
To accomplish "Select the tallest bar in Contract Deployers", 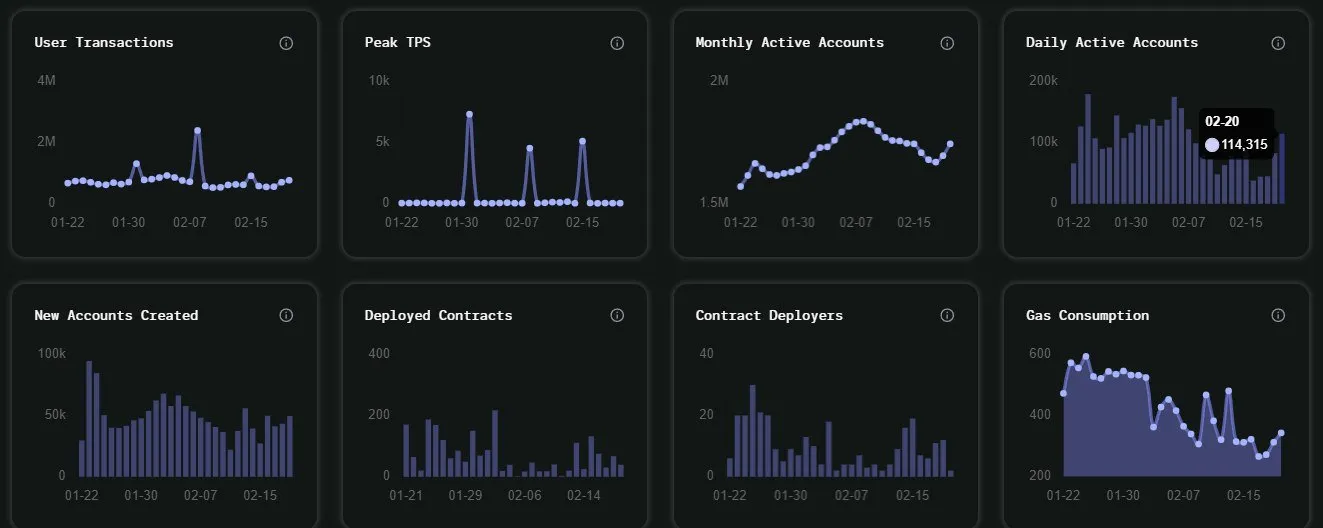I will coord(753,430).
